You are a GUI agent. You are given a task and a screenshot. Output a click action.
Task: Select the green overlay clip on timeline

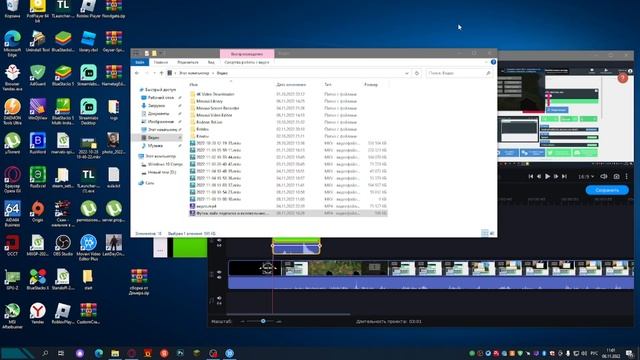tap(296, 246)
